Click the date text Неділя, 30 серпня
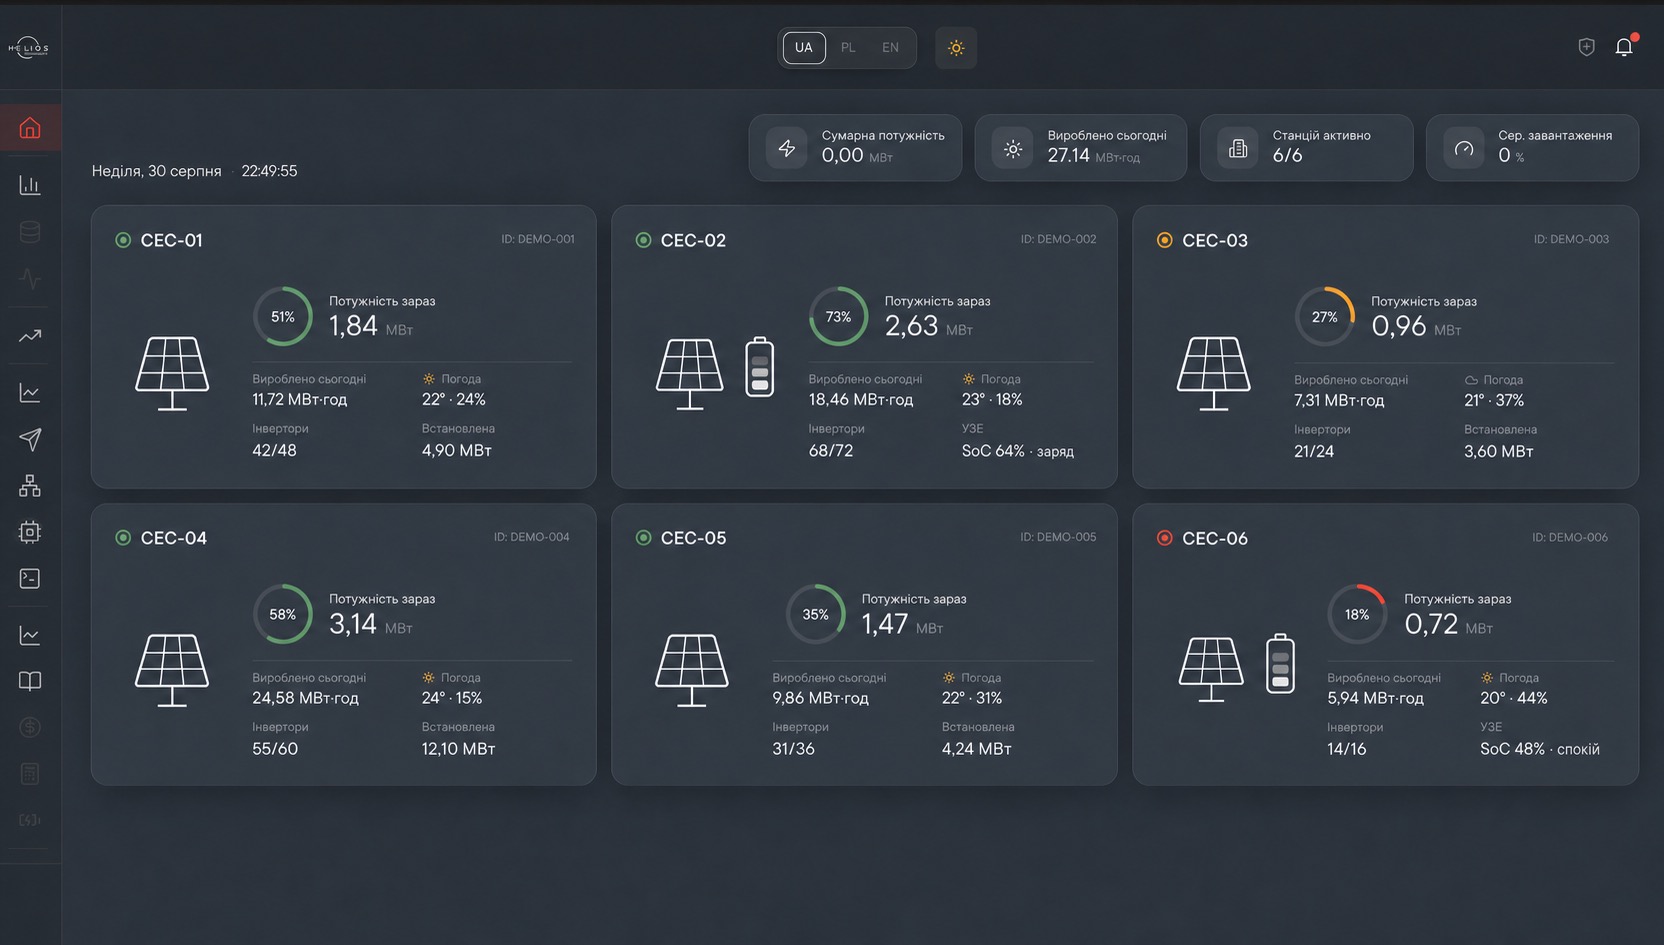Image resolution: width=1664 pixels, height=945 pixels. coord(157,171)
